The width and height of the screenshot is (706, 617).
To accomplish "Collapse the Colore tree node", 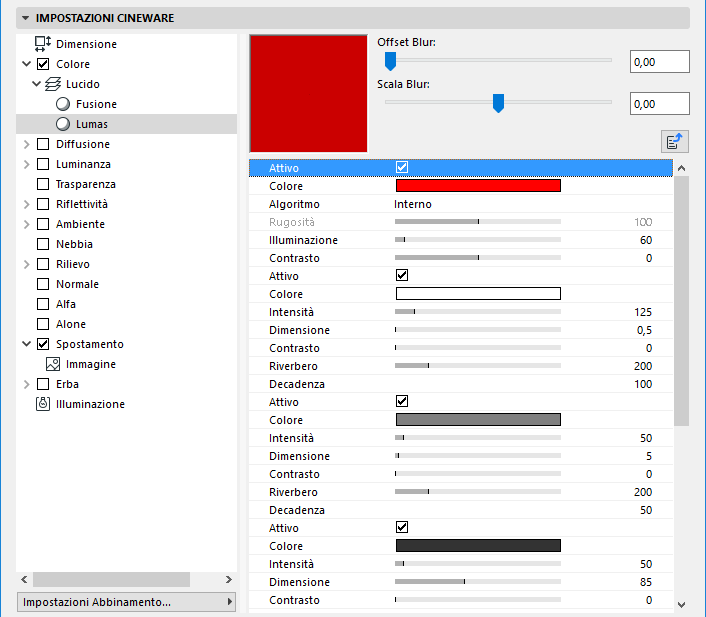I will 27,64.
